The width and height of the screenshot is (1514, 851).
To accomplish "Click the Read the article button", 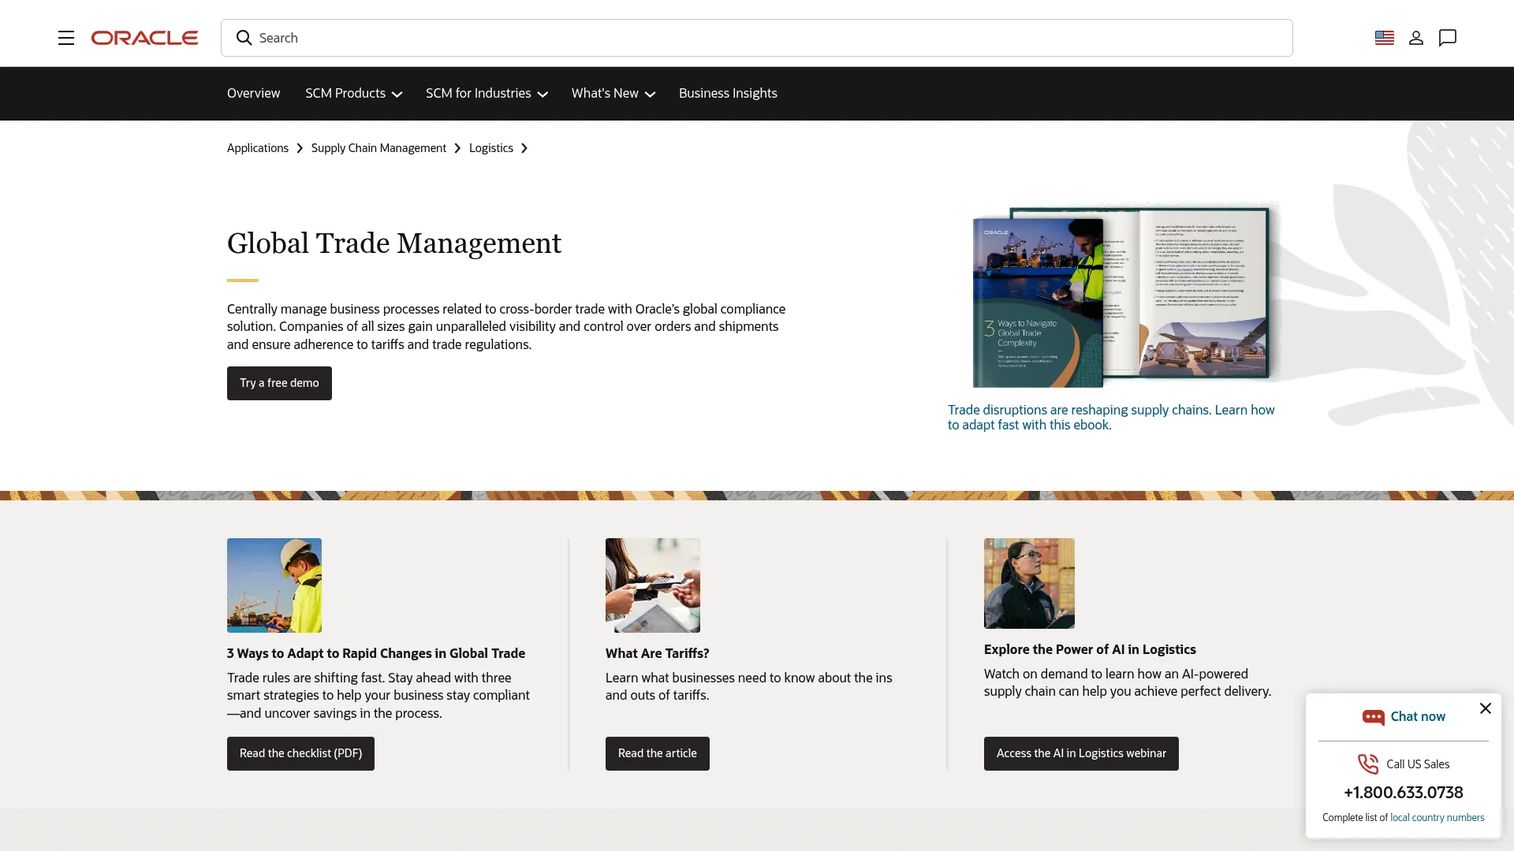I will [657, 754].
